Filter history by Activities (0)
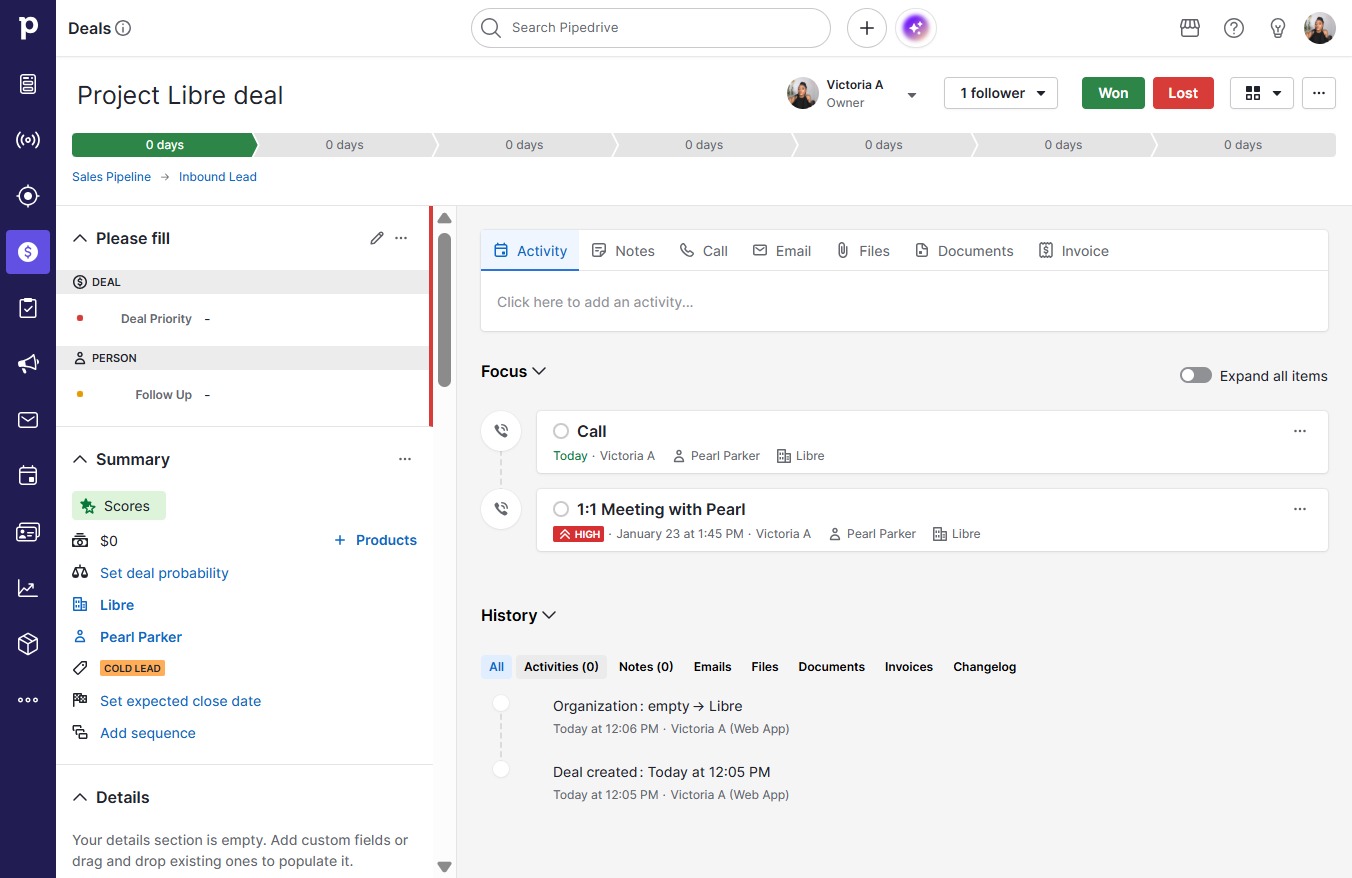The height and width of the screenshot is (878, 1352). click(x=561, y=667)
